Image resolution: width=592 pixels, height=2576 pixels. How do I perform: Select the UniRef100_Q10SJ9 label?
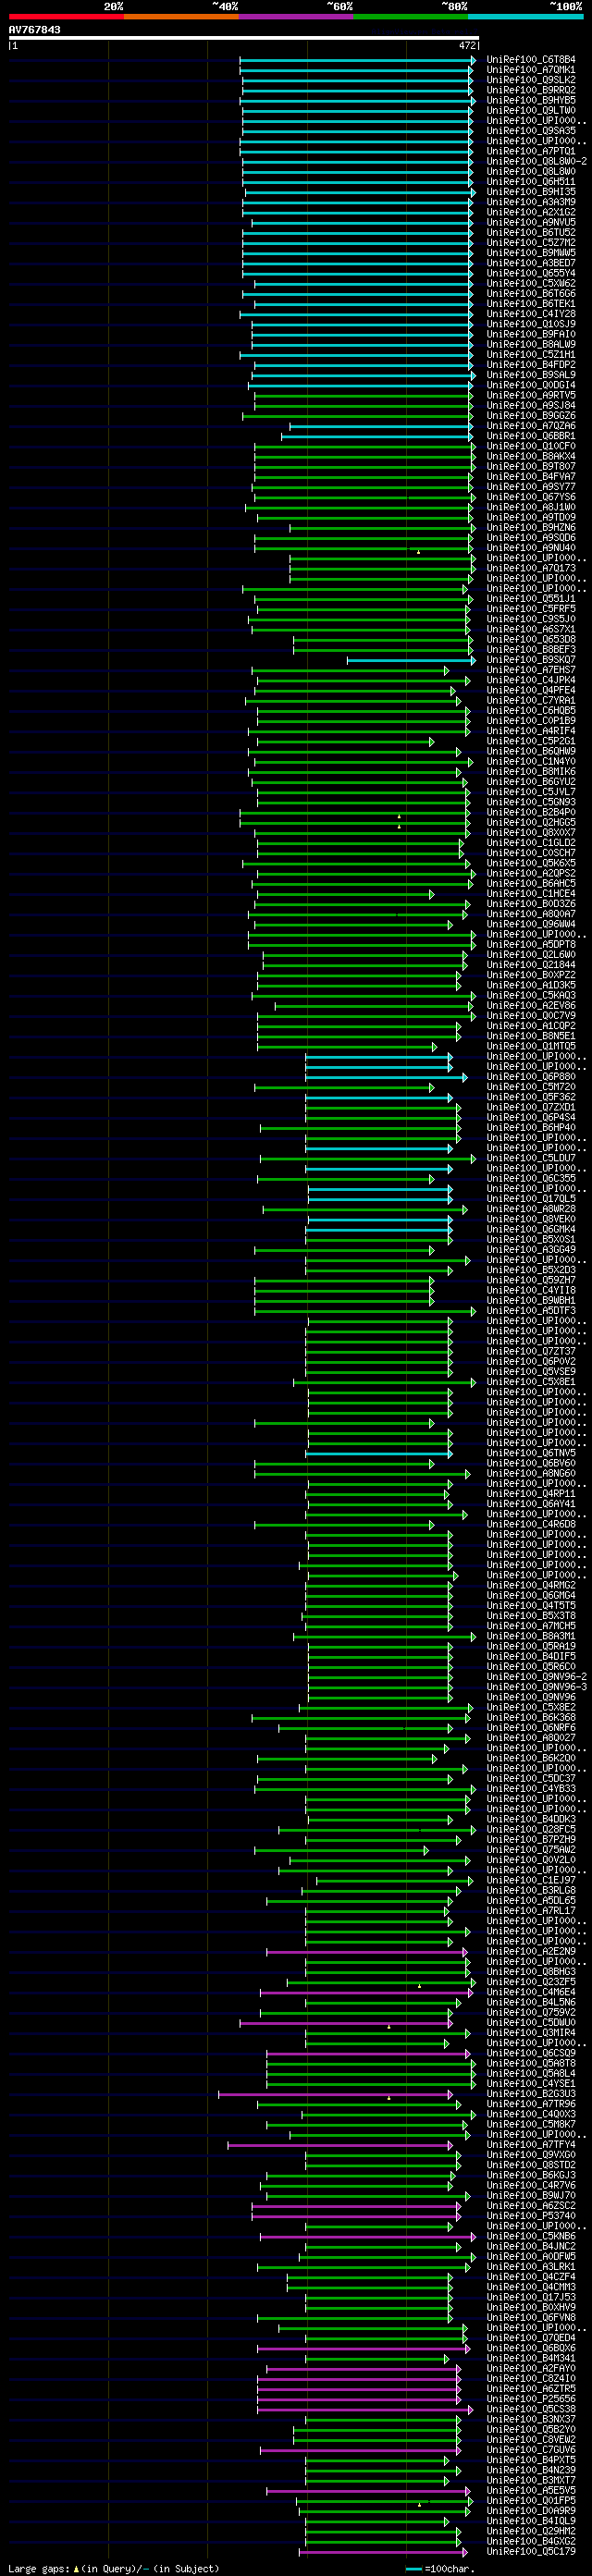pyautogui.click(x=531, y=324)
